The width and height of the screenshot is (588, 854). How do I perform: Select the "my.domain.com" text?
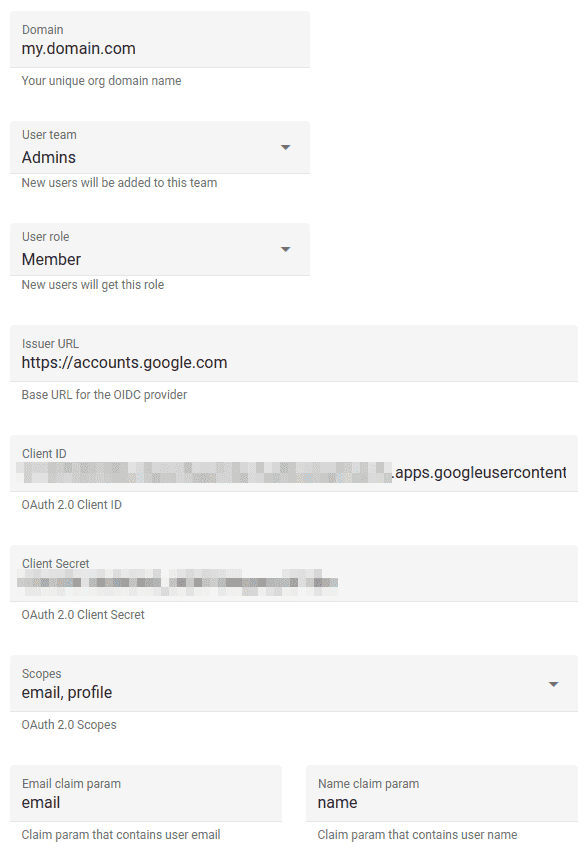[77, 48]
